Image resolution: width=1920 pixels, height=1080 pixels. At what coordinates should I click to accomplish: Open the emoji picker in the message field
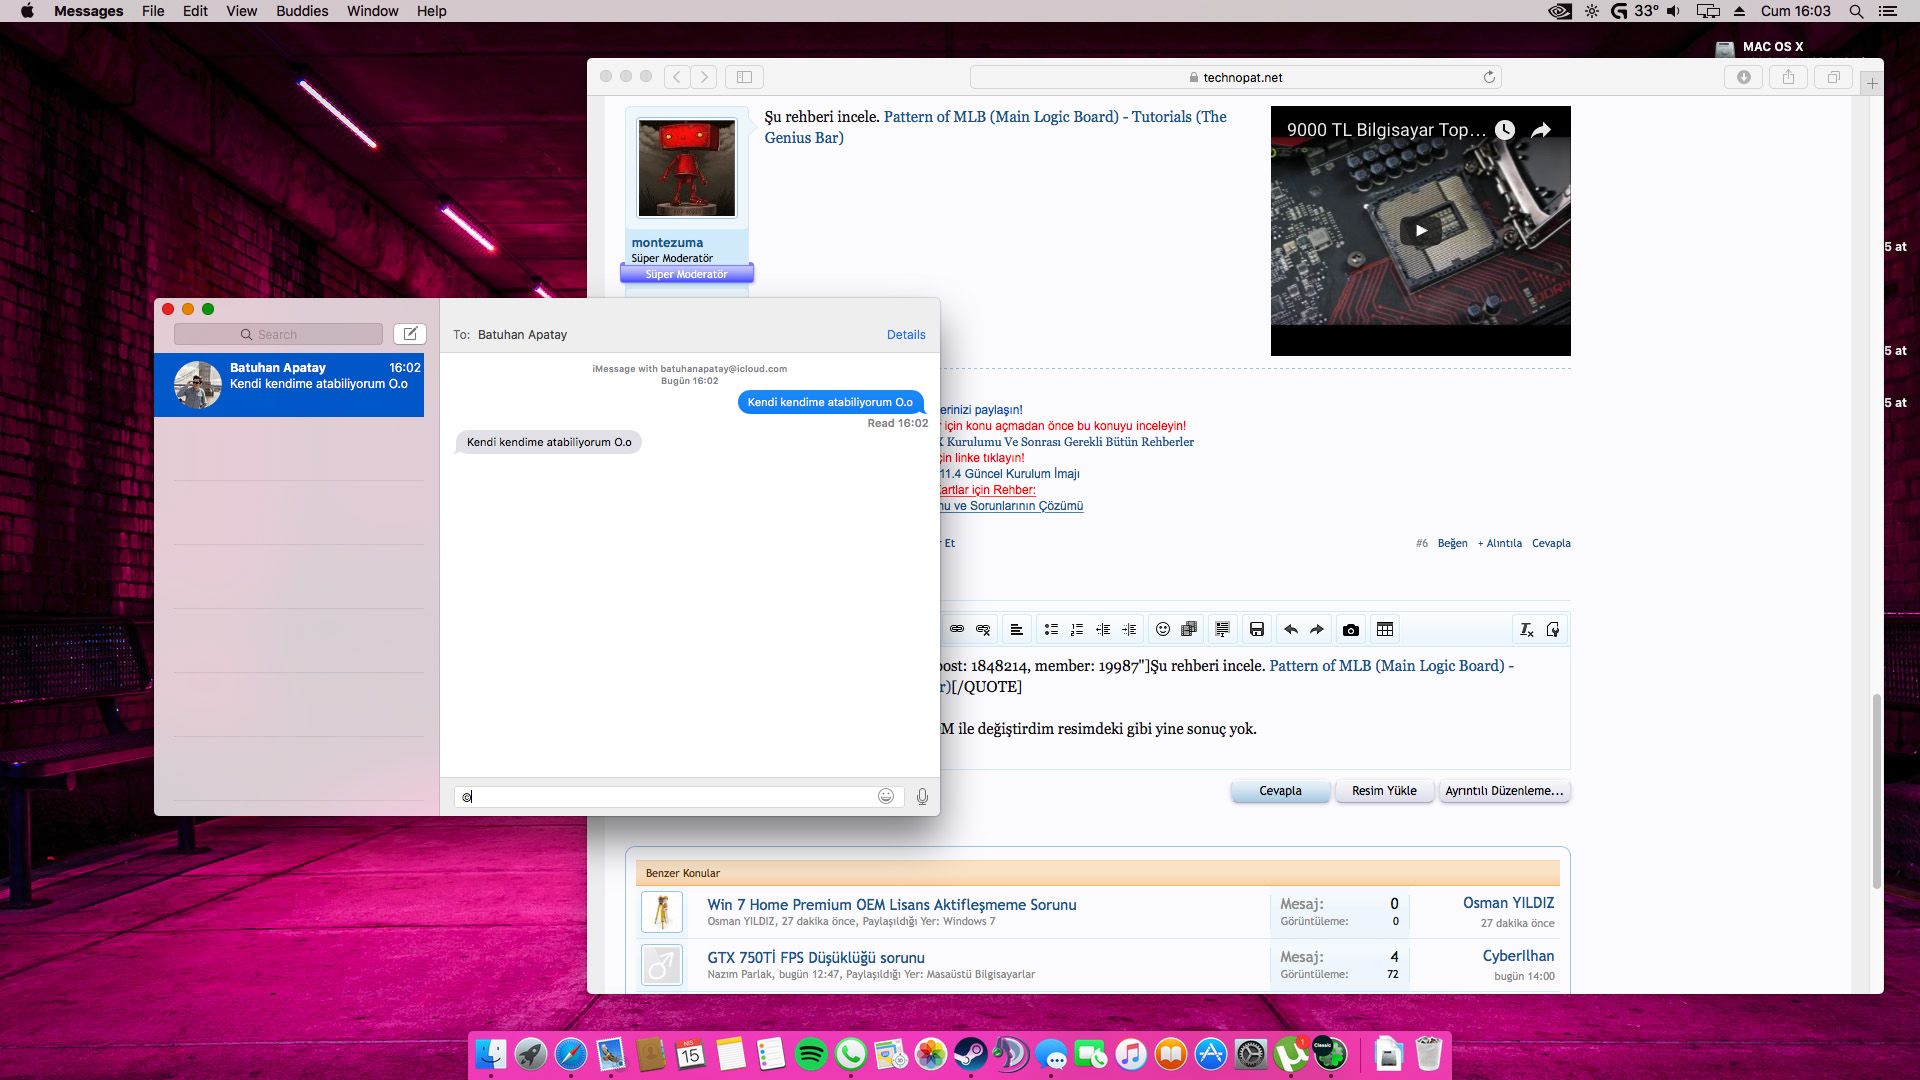pos(886,797)
